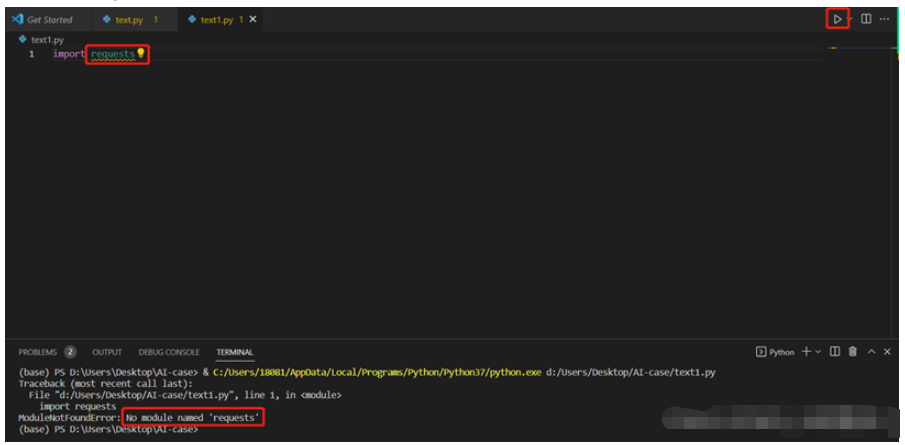Click the split editor icon
The width and height of the screenshot is (905, 445).
click(x=866, y=19)
